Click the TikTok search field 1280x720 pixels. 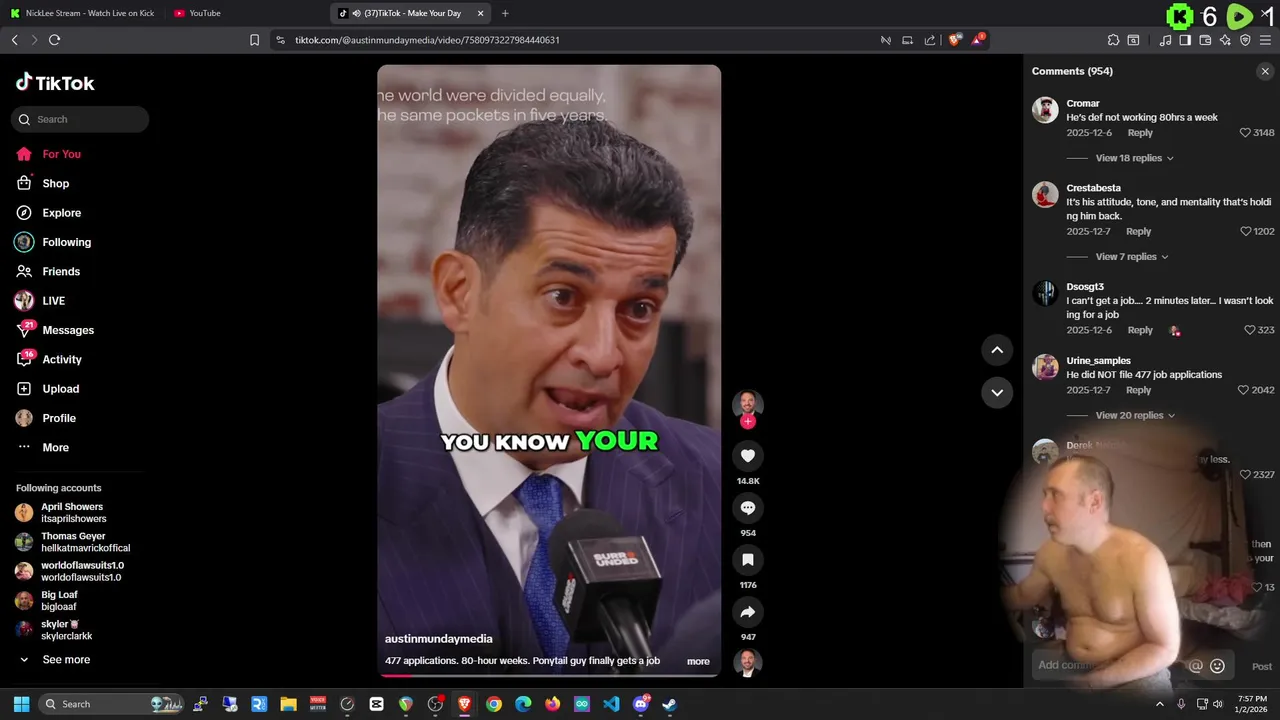point(80,119)
